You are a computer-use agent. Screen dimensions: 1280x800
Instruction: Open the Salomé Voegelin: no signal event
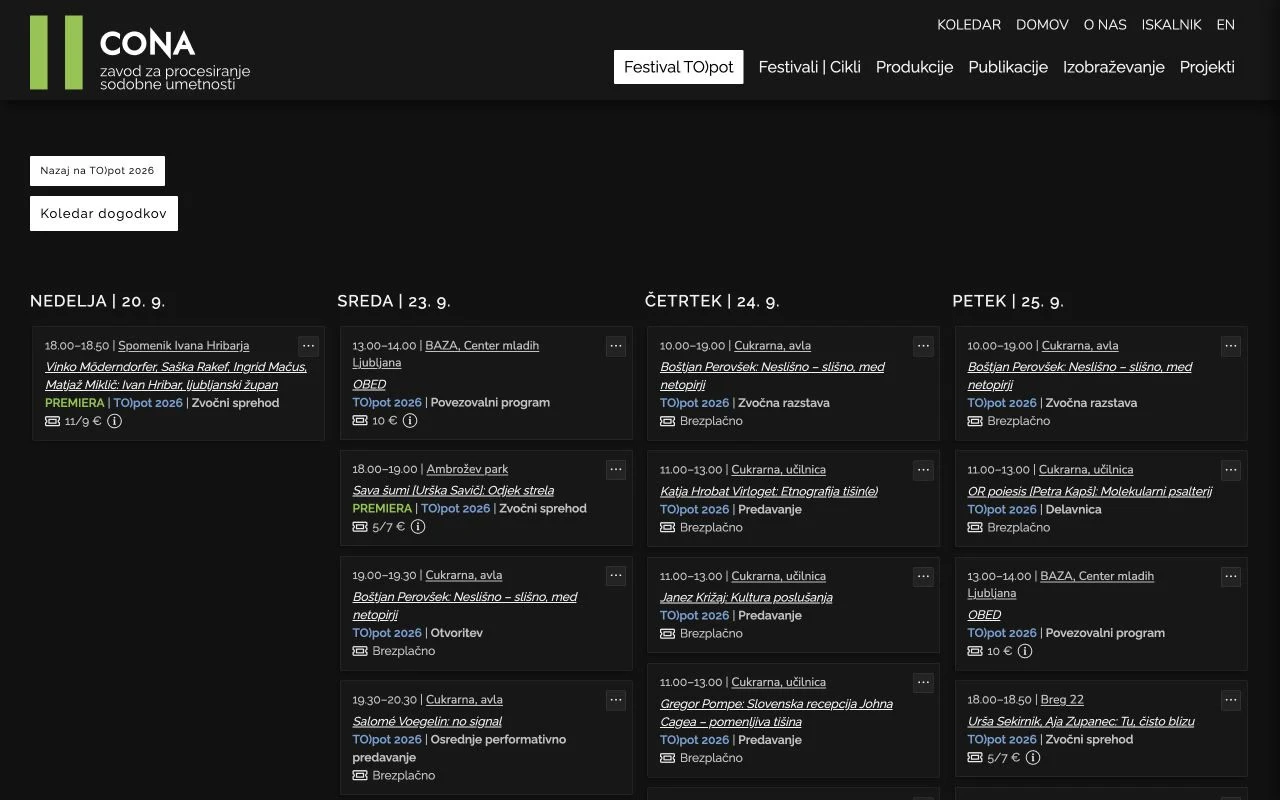(x=427, y=721)
